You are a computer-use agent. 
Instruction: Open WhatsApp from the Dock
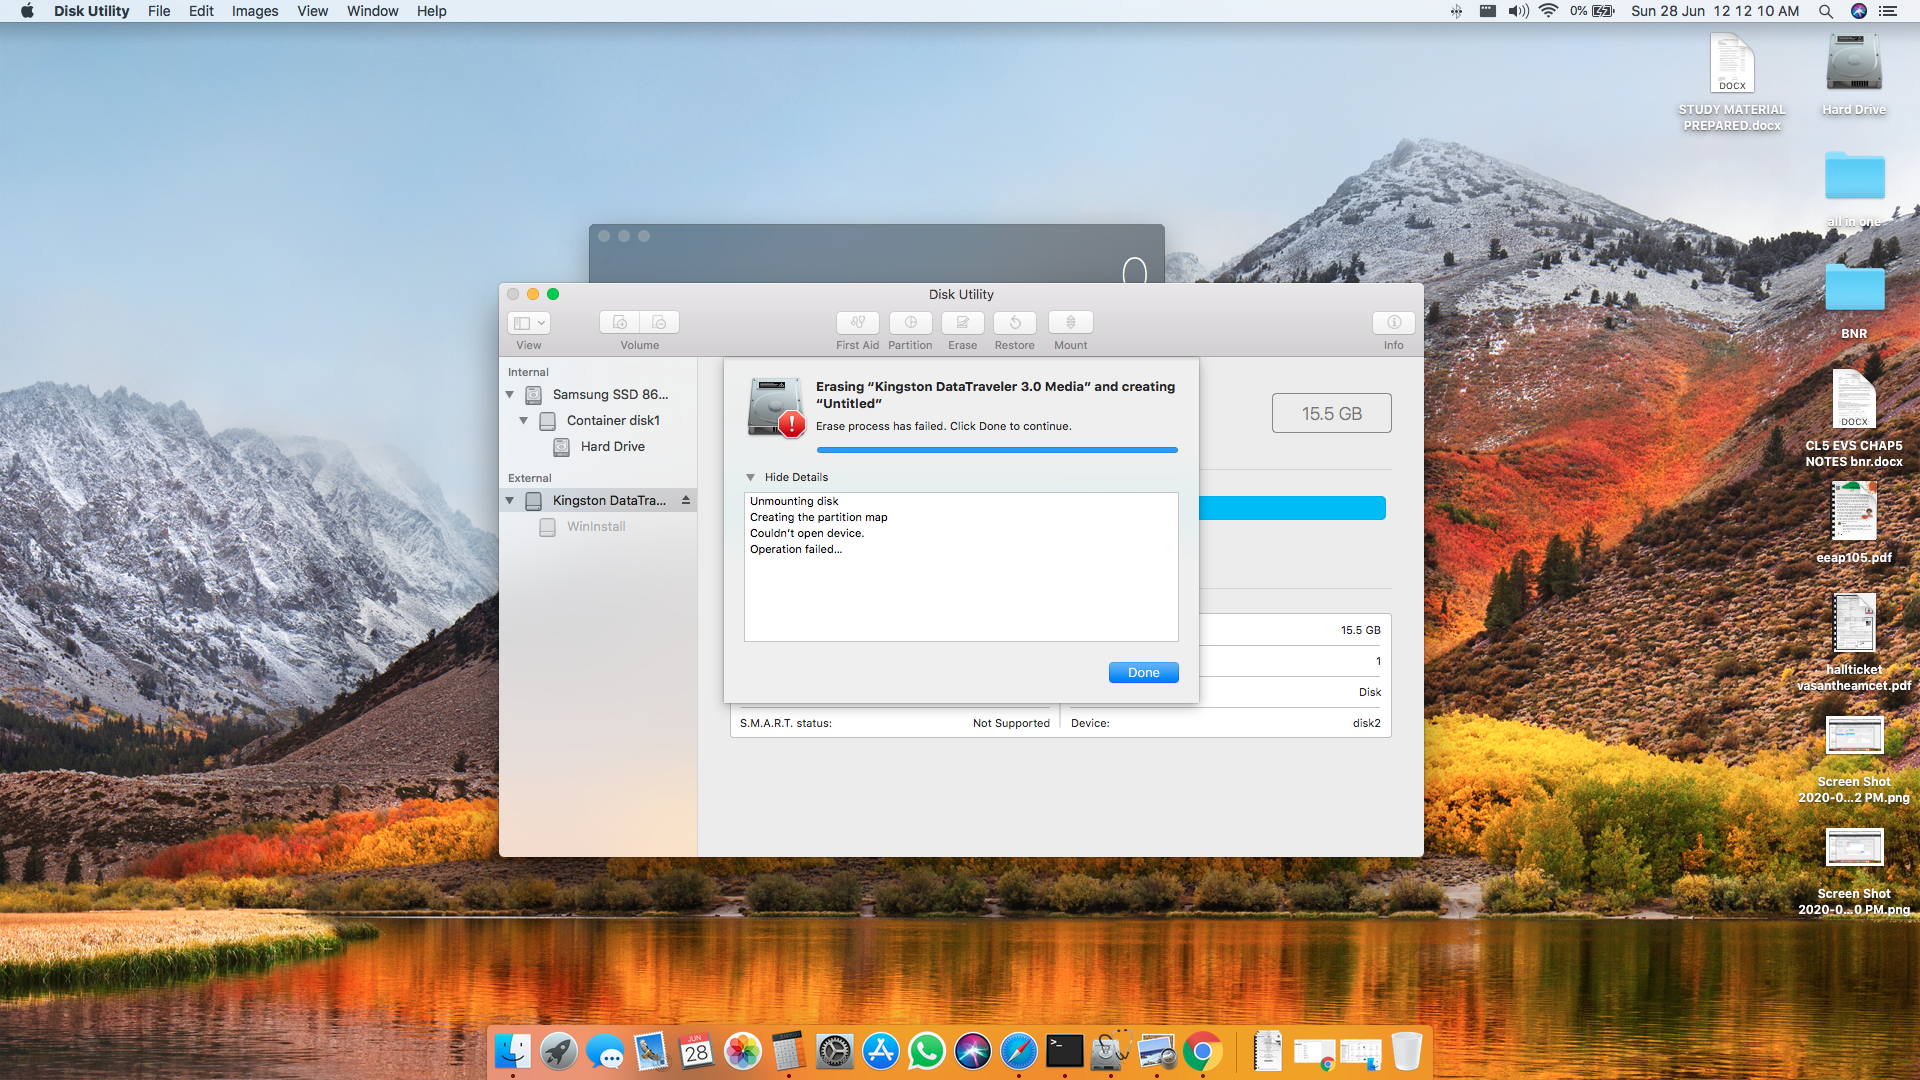point(927,1051)
